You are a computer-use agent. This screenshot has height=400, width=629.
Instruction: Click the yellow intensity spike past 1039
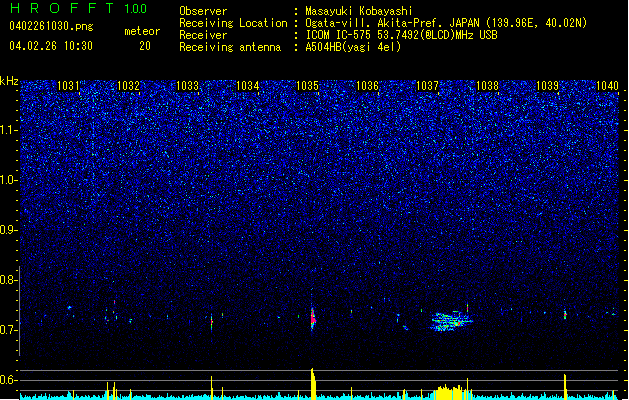pos(565,386)
